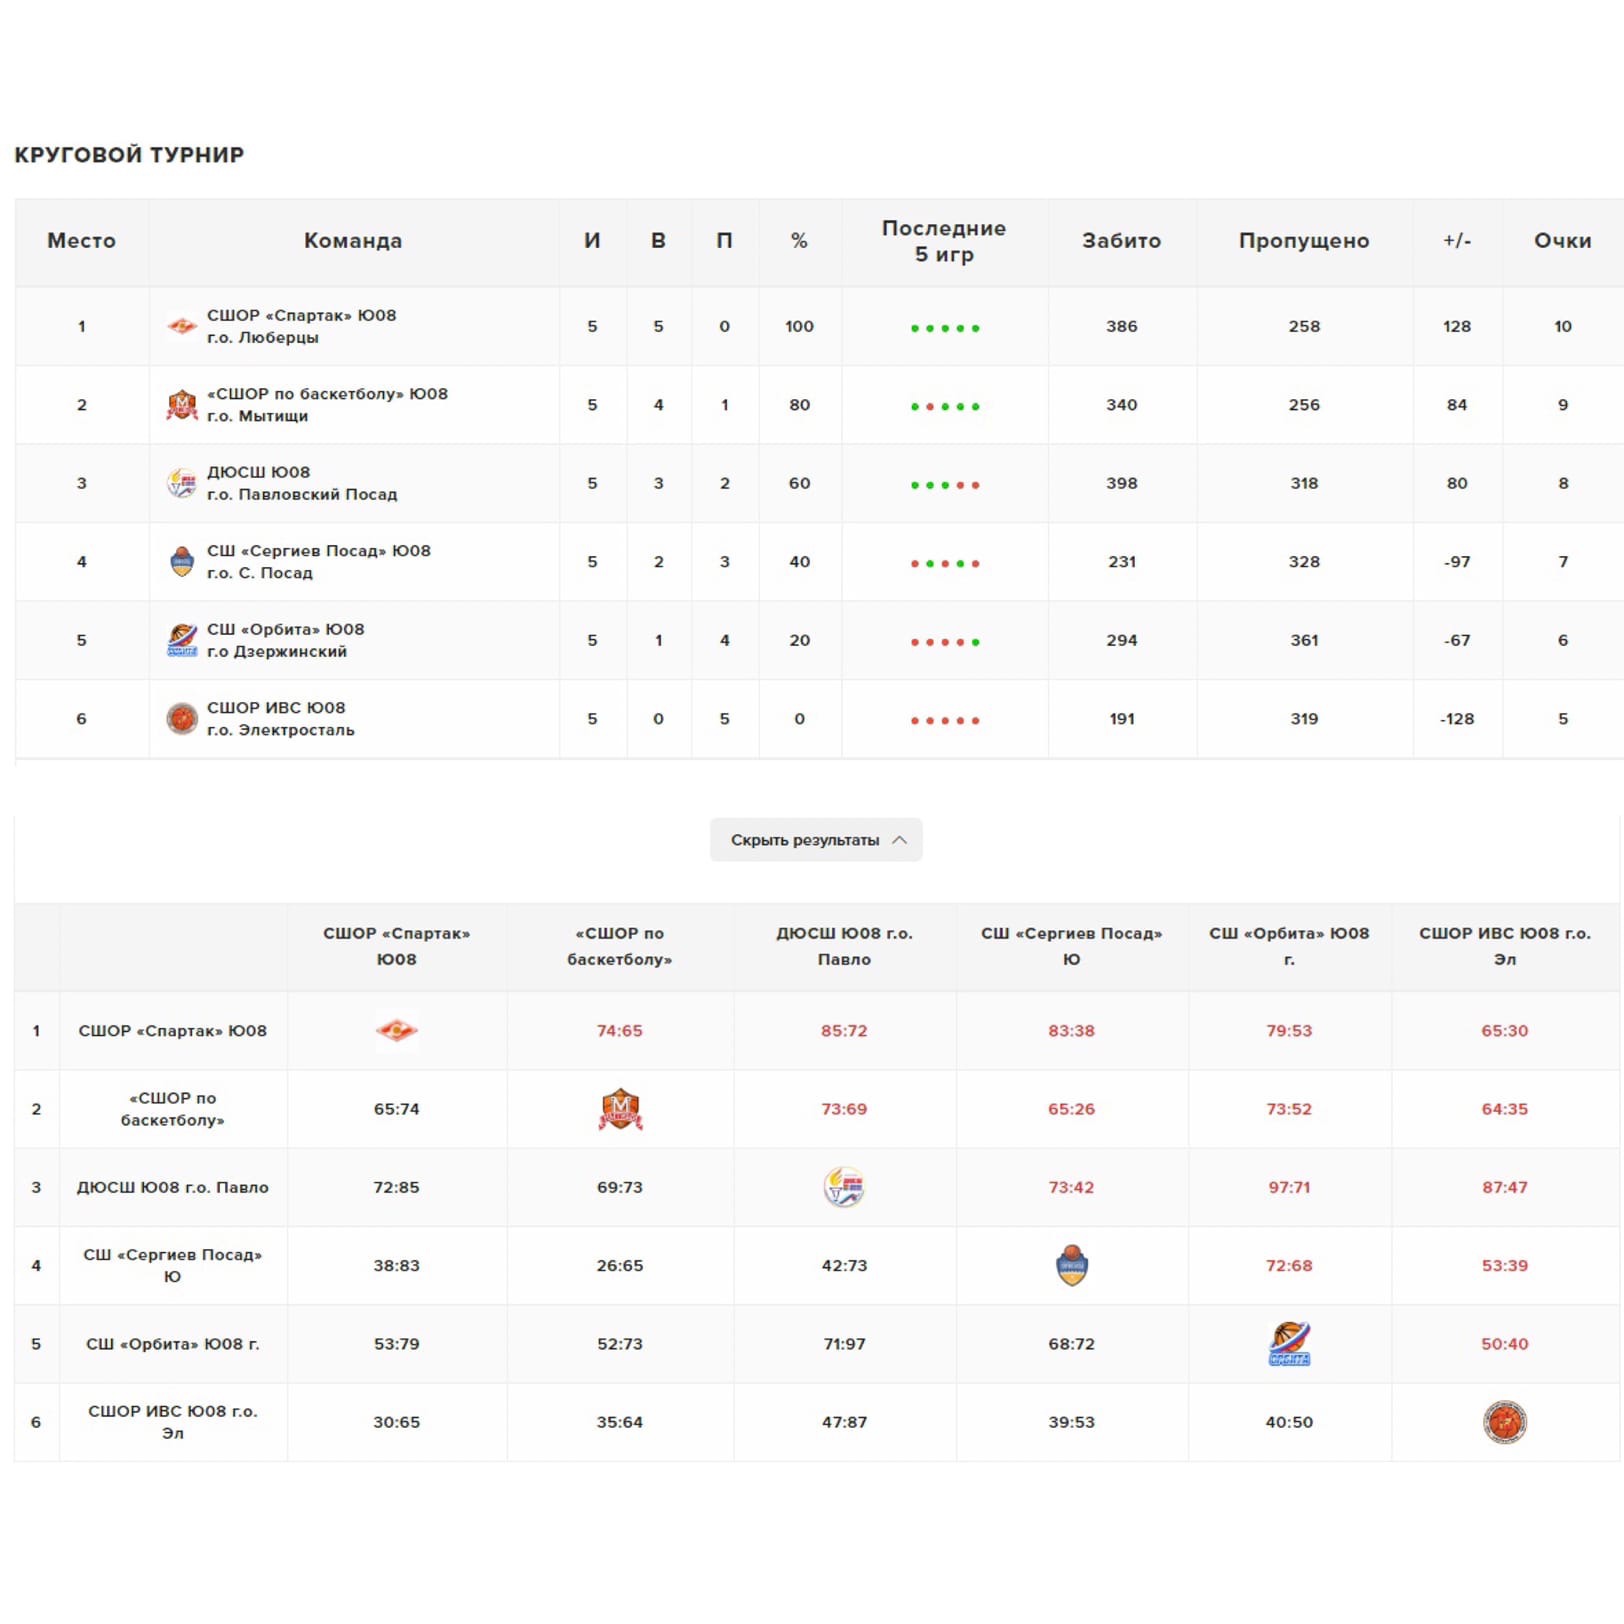Open the 79:53 game result

(x=1289, y=1031)
